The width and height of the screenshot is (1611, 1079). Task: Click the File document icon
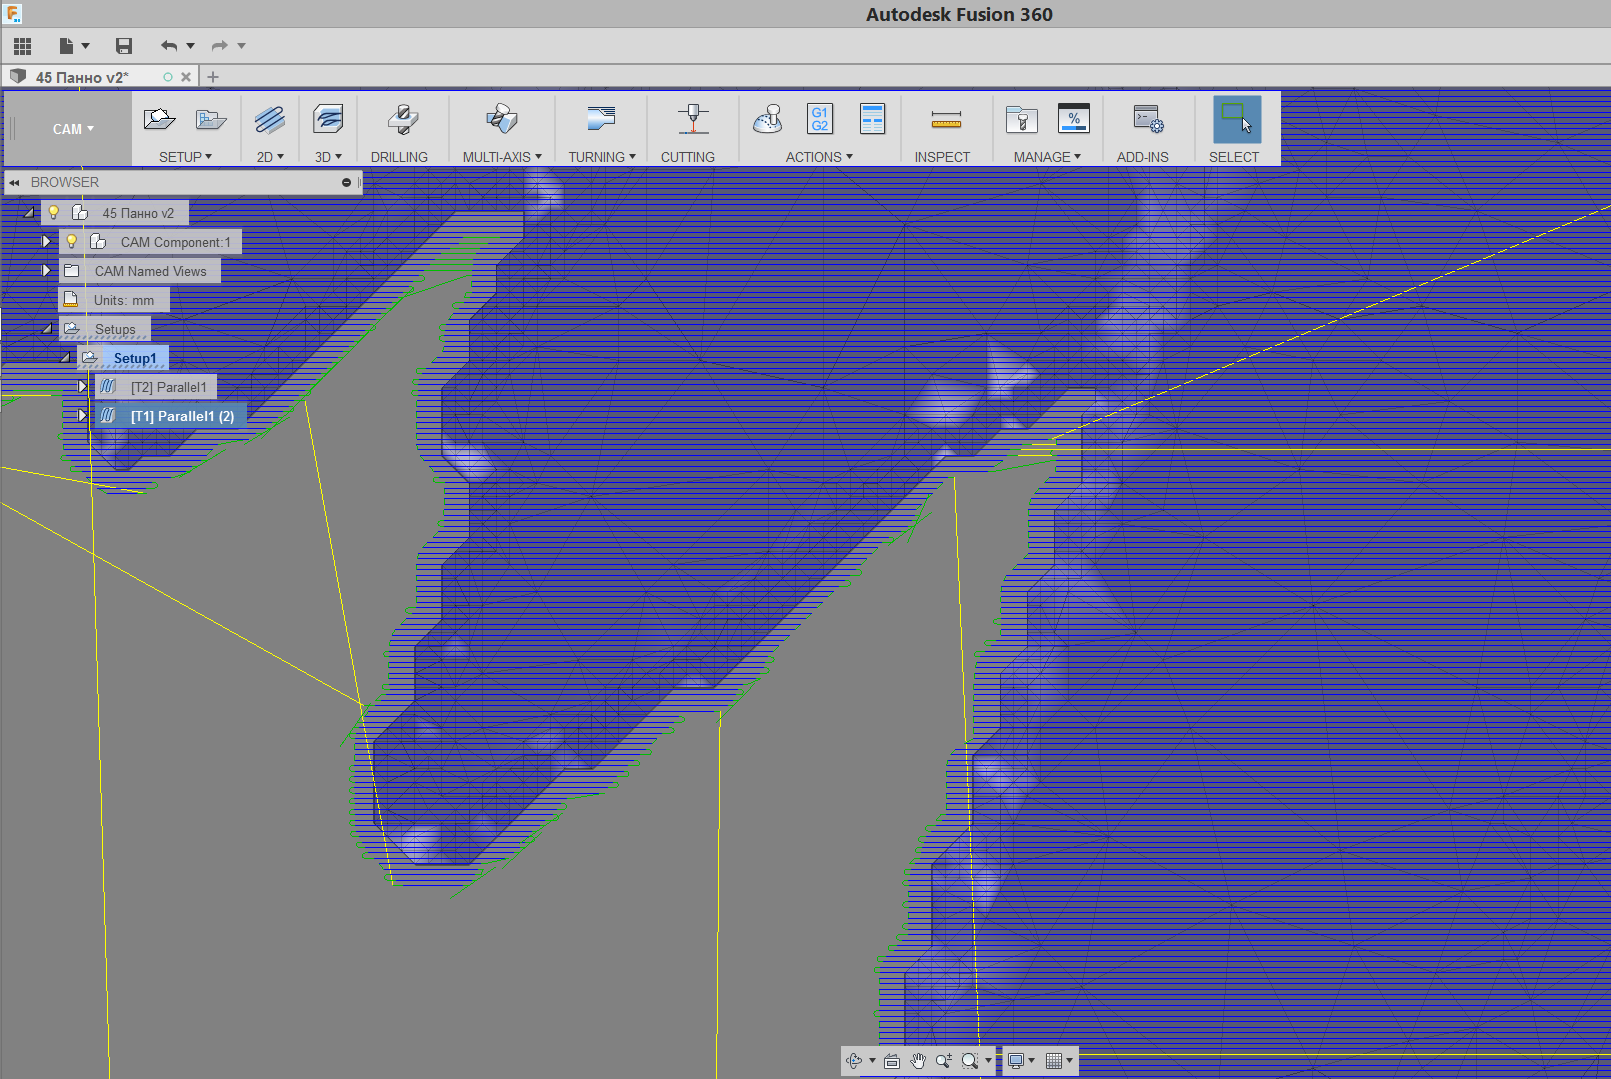click(x=66, y=46)
